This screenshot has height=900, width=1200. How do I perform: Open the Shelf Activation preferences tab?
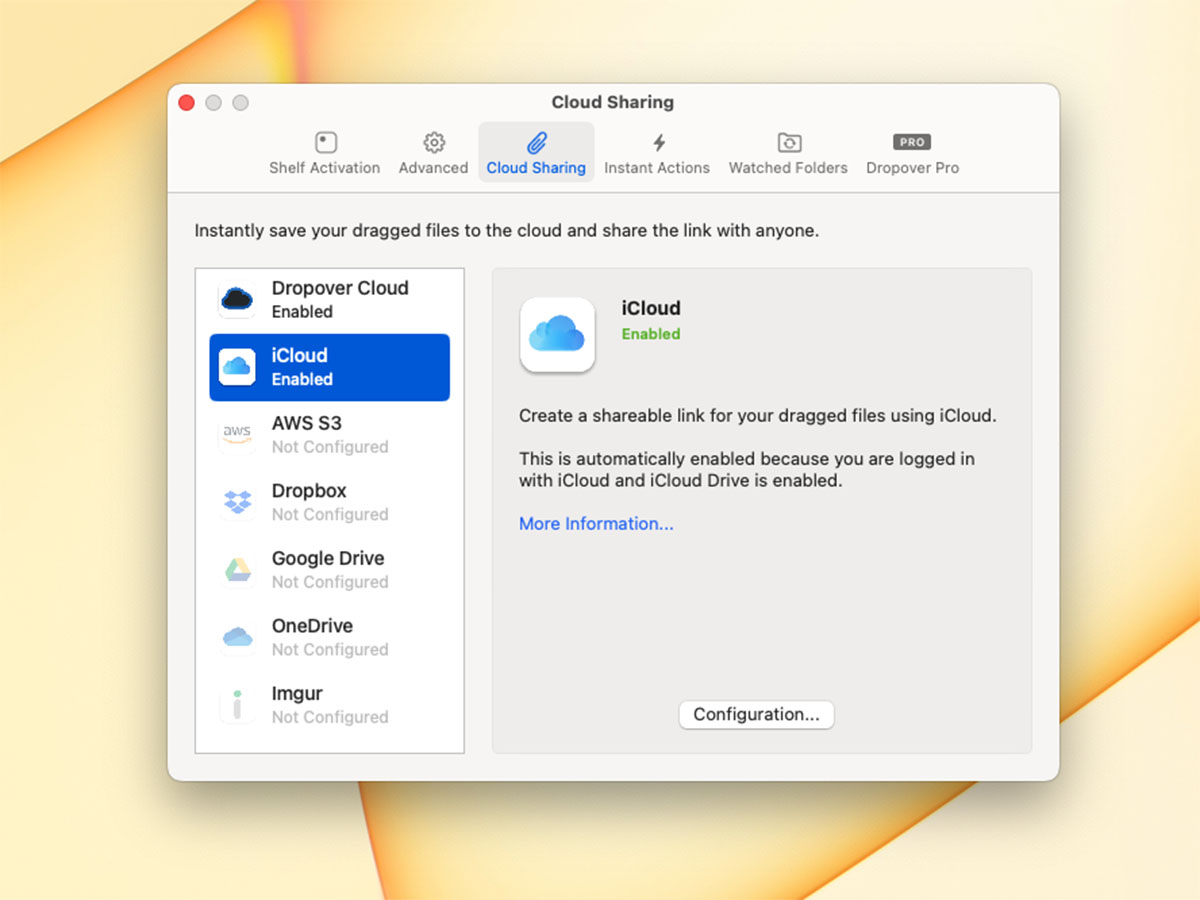tap(324, 154)
